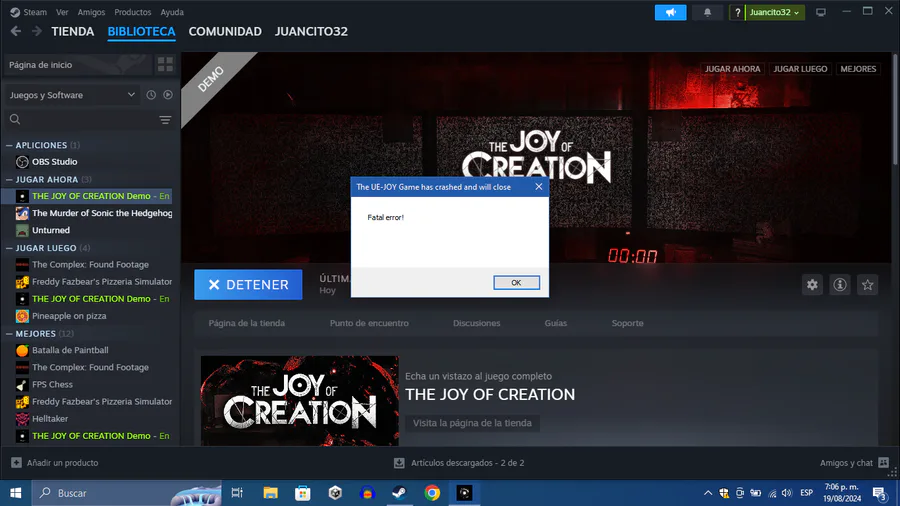Open Microsoft Store from the taskbar
Image resolution: width=900 pixels, height=506 pixels.
tap(302, 493)
